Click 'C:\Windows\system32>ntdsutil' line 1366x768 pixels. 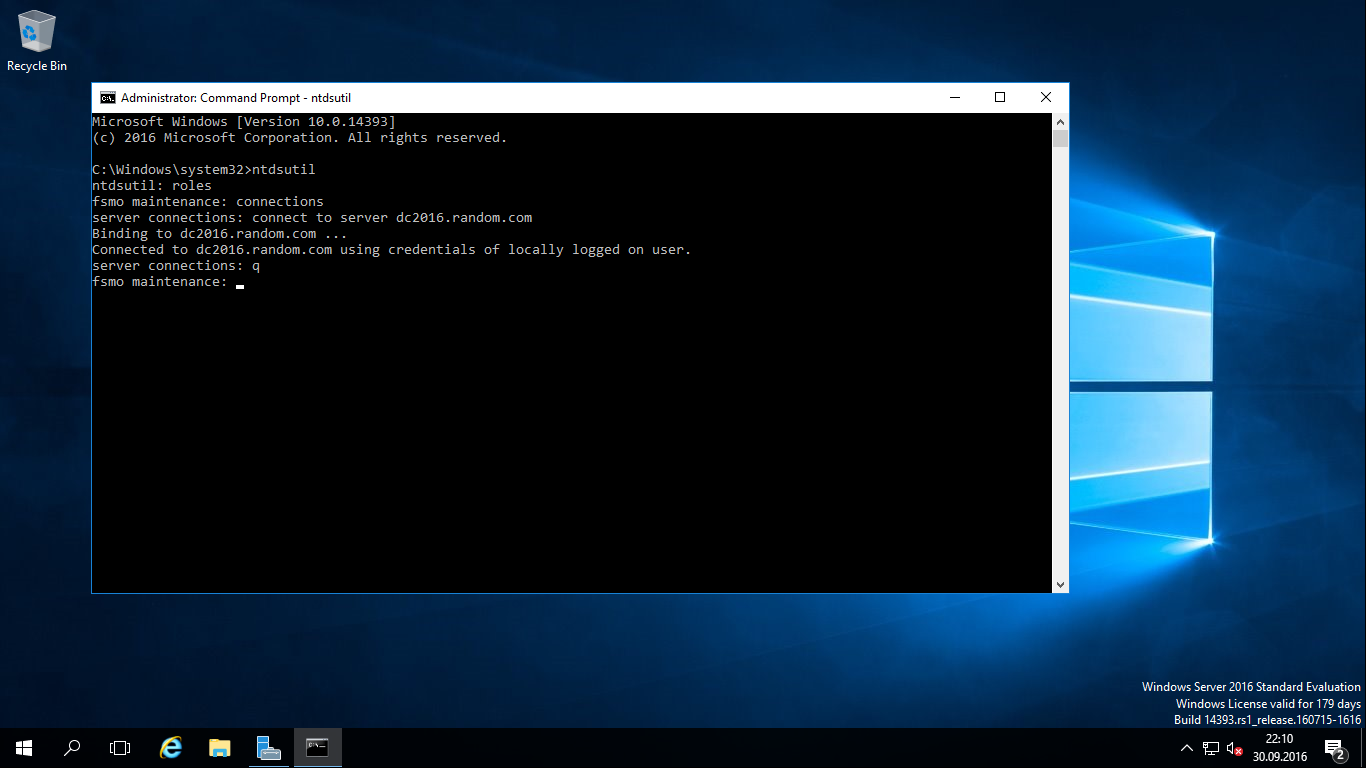tap(204, 170)
